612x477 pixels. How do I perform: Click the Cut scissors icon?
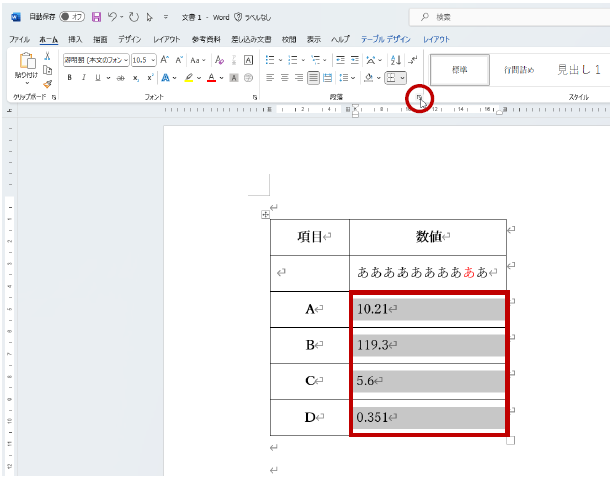47,57
